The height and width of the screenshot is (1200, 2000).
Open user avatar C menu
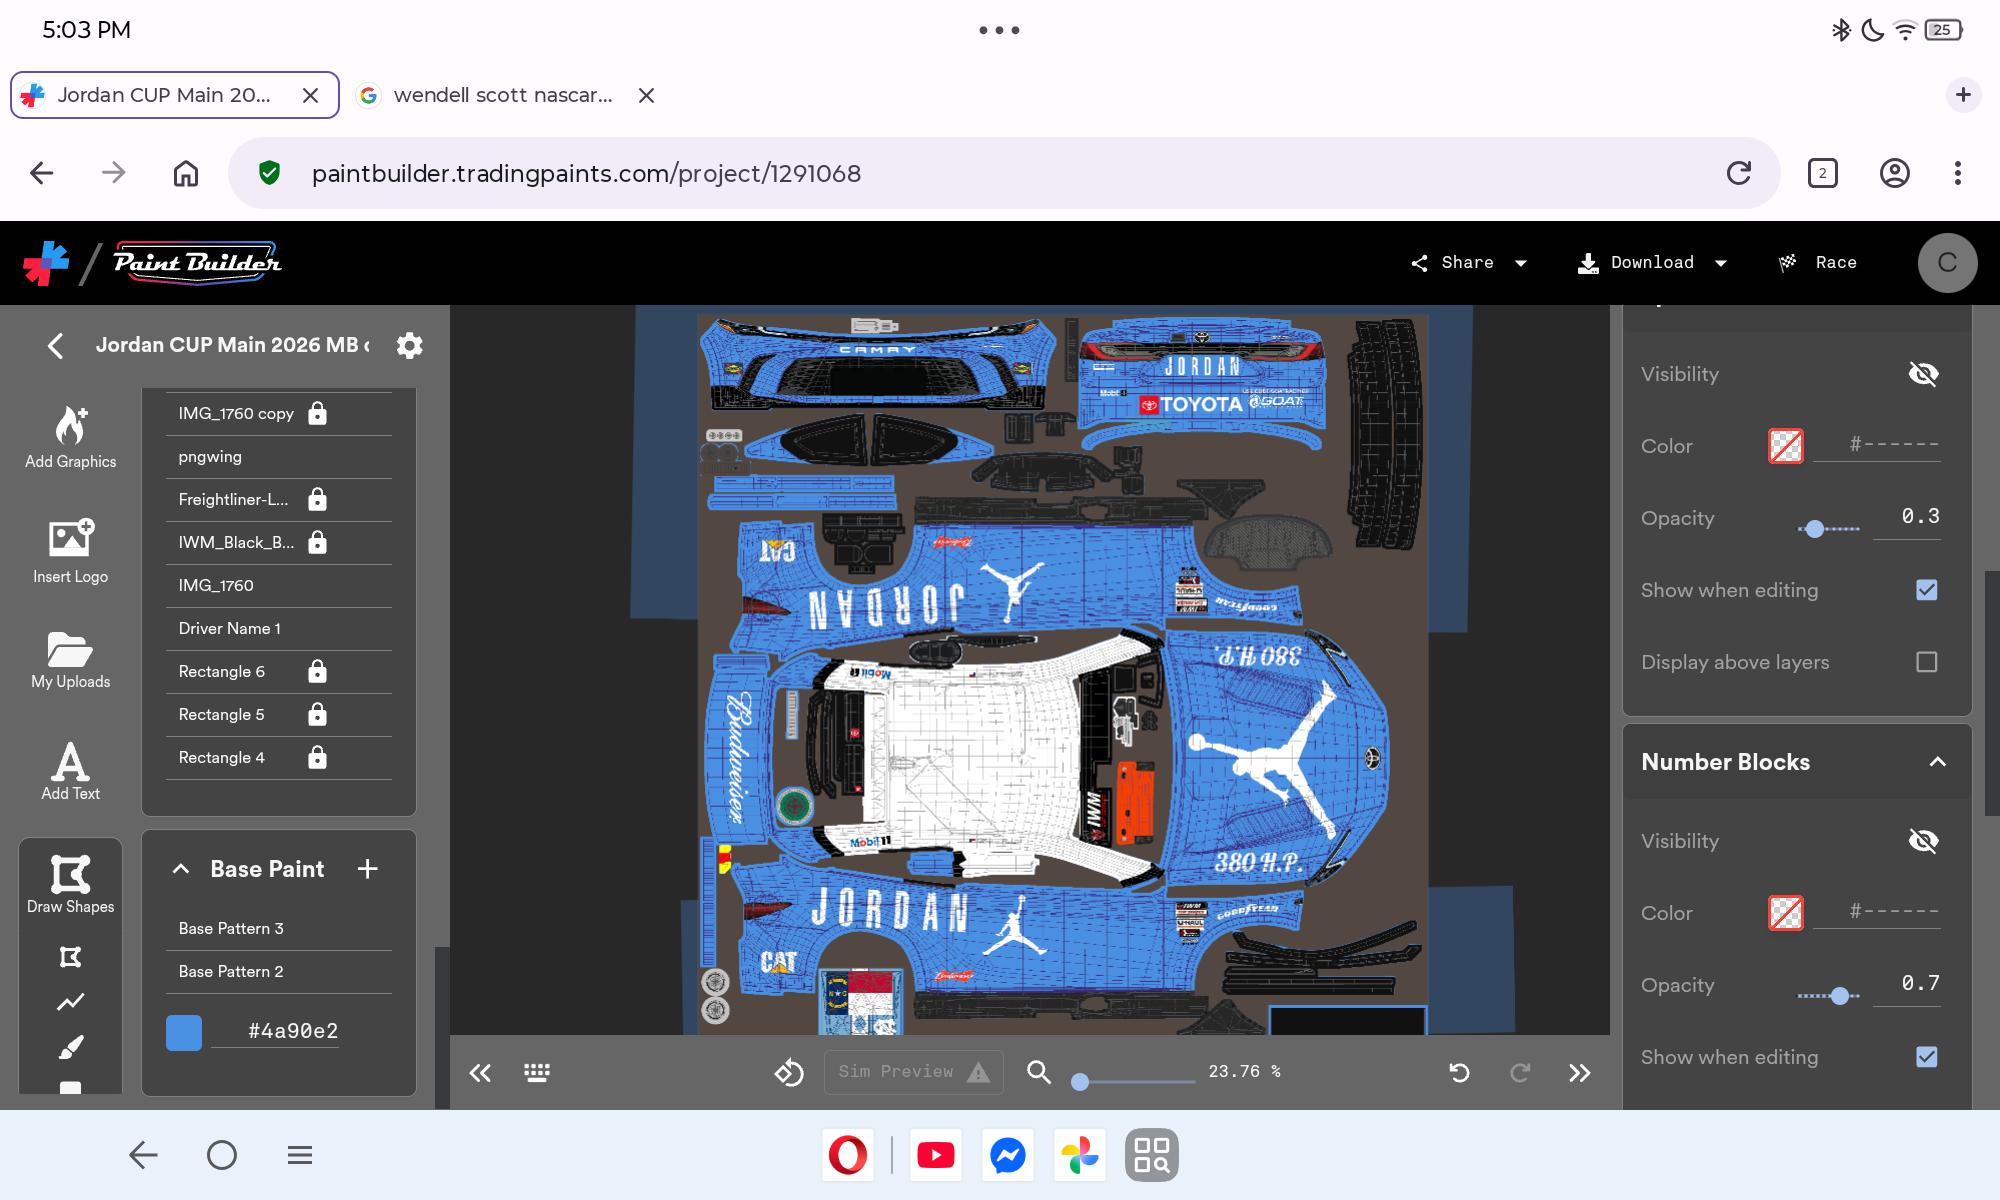point(1947,263)
